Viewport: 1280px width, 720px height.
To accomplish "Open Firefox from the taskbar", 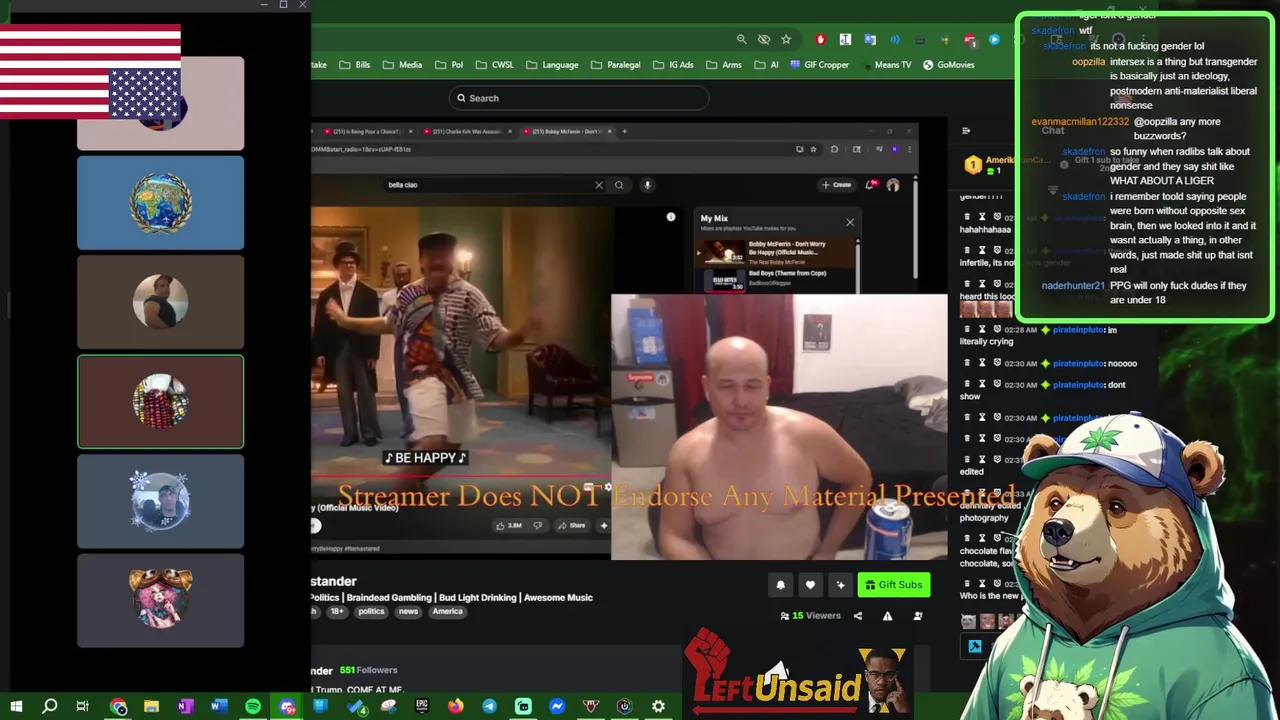I will click(455, 707).
